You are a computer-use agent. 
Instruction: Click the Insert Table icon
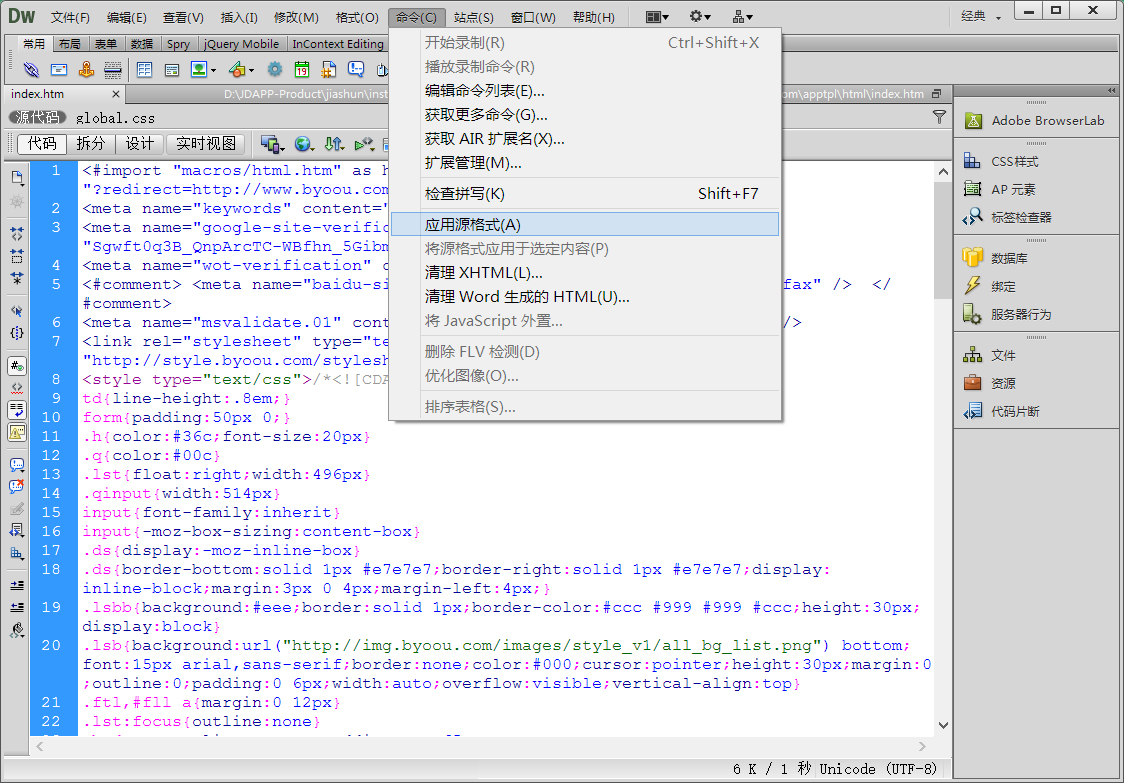[144, 70]
